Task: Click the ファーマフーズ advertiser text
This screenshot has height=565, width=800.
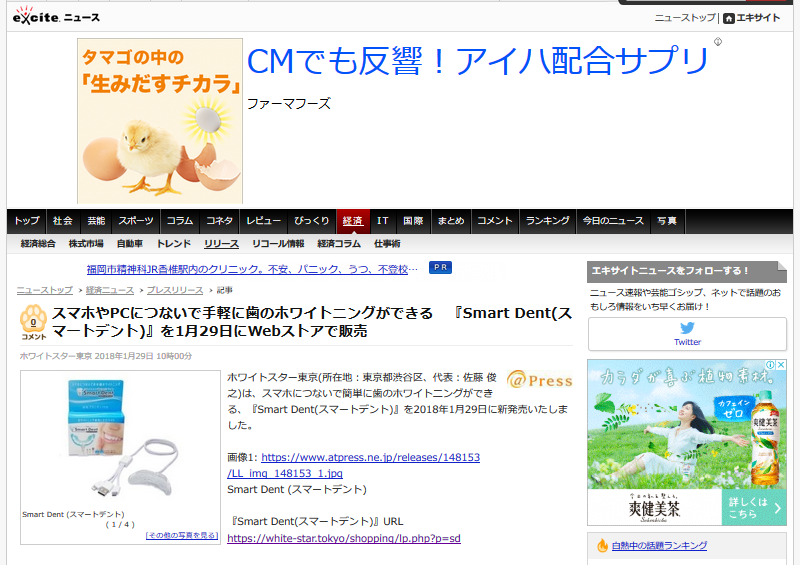Action: [x=289, y=104]
